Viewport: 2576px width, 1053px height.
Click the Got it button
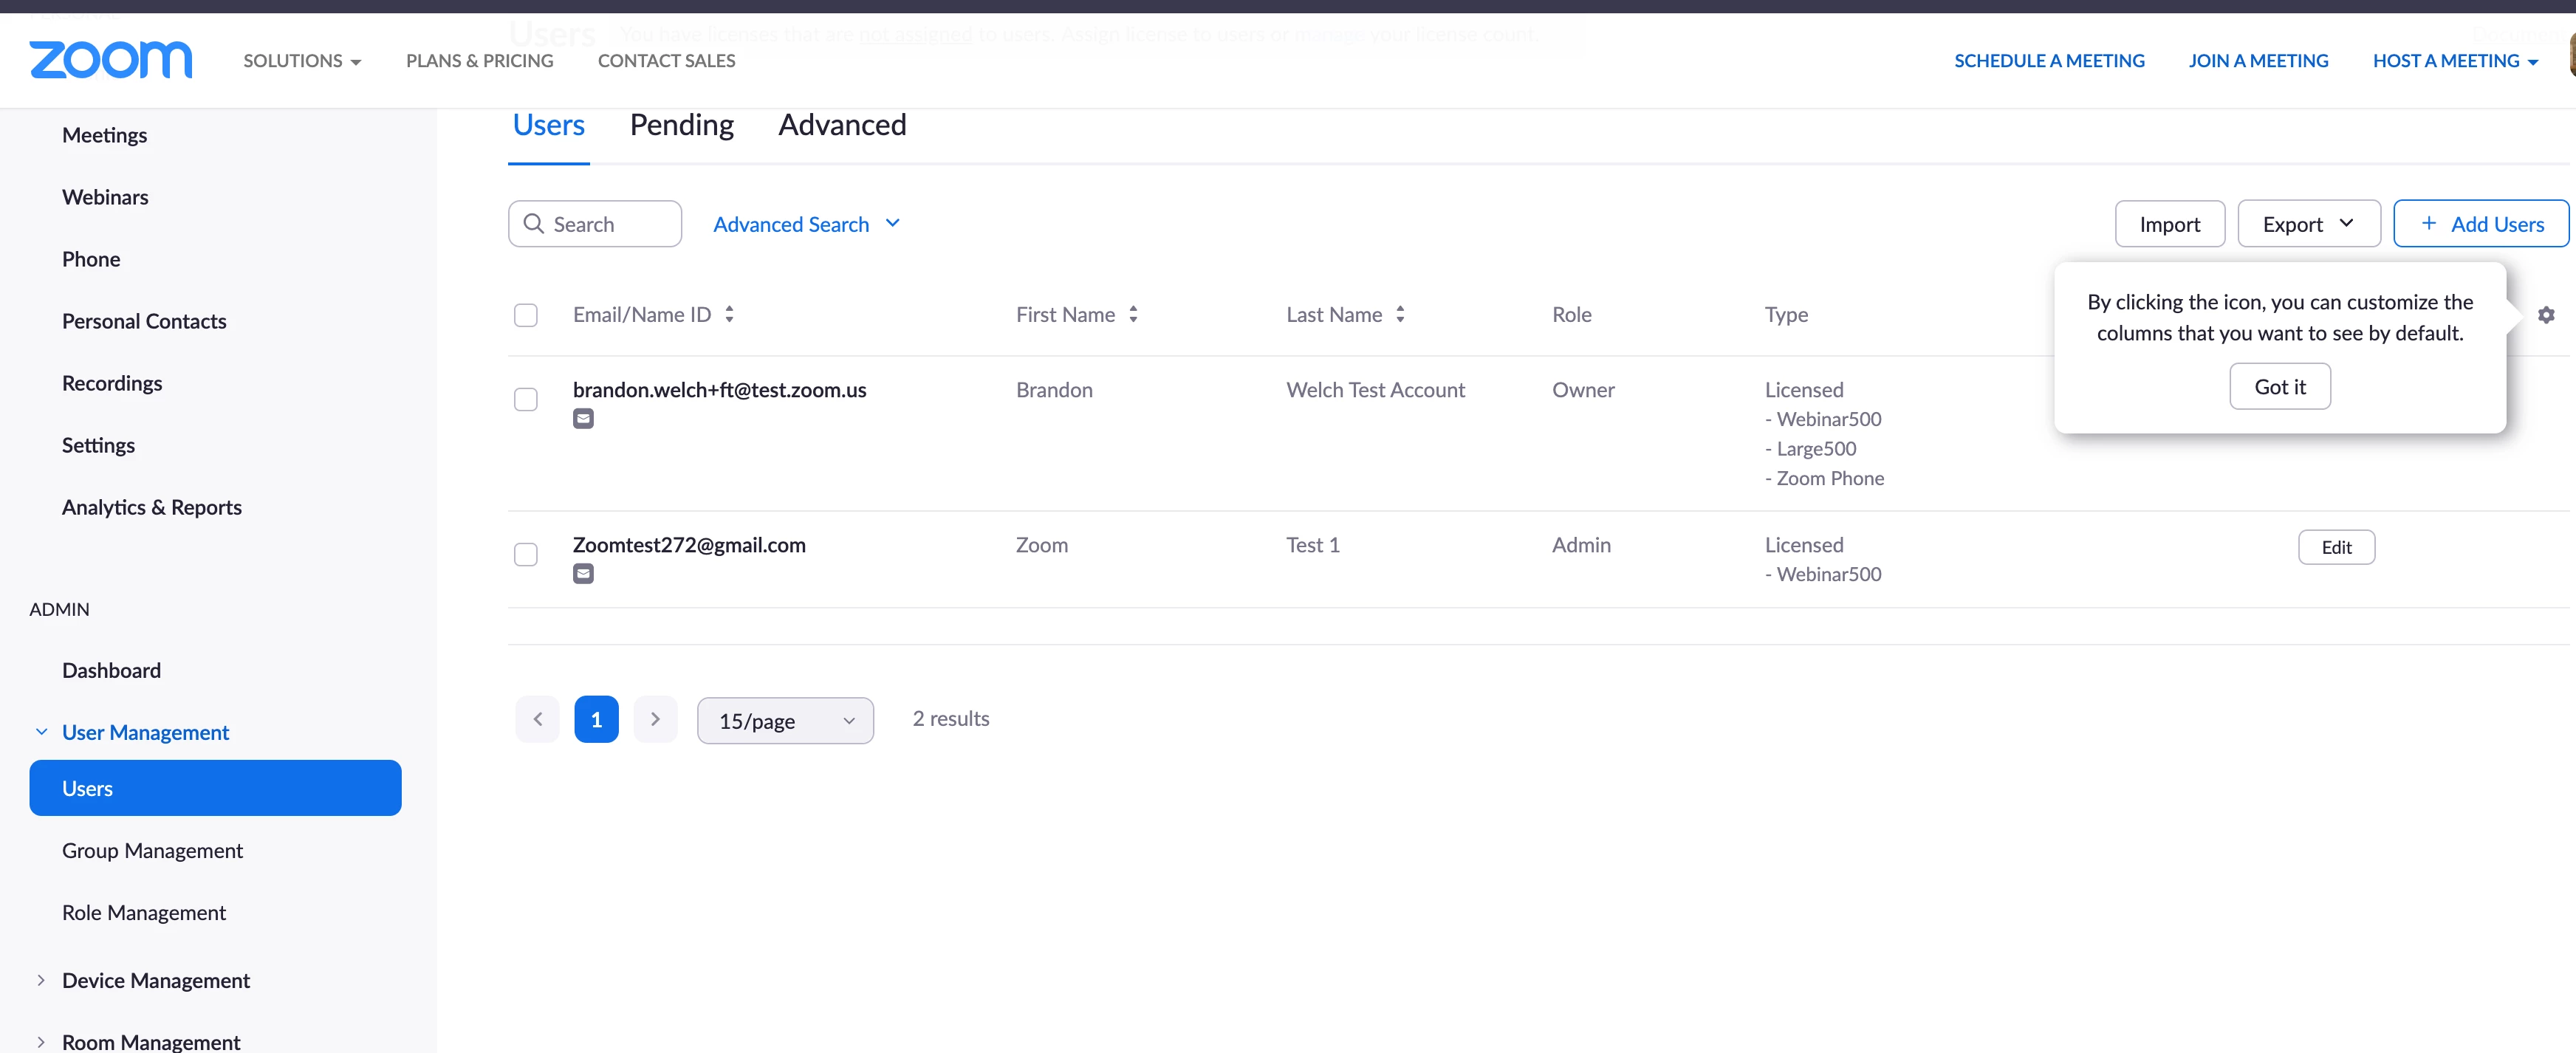tap(2279, 386)
